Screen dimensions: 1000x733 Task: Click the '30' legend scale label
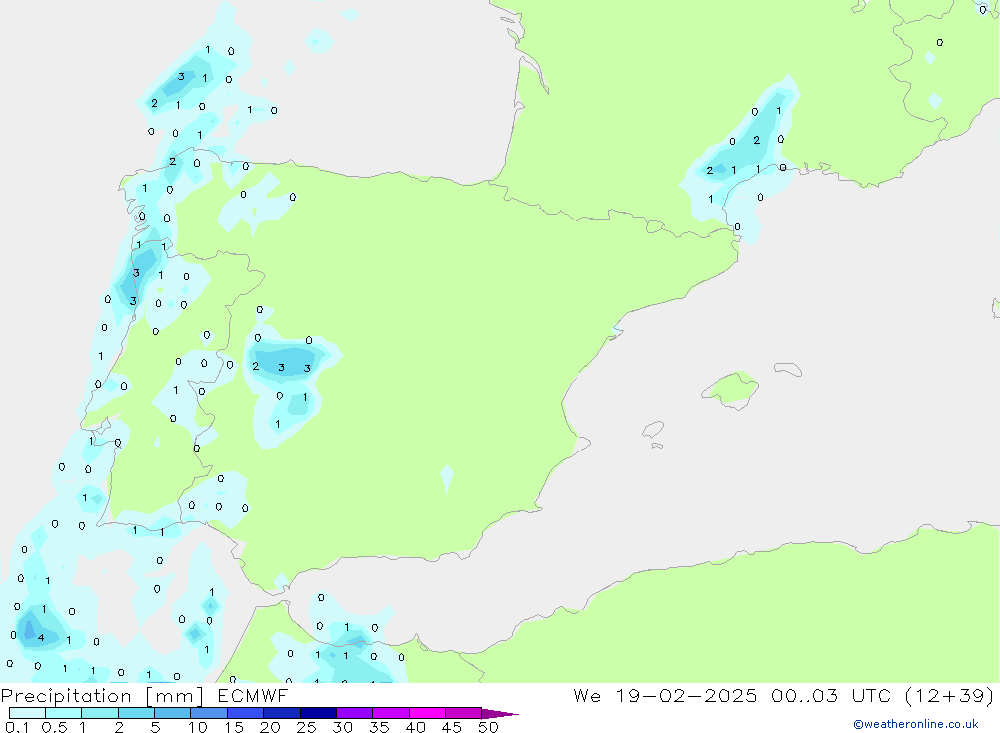pyautogui.click(x=343, y=727)
